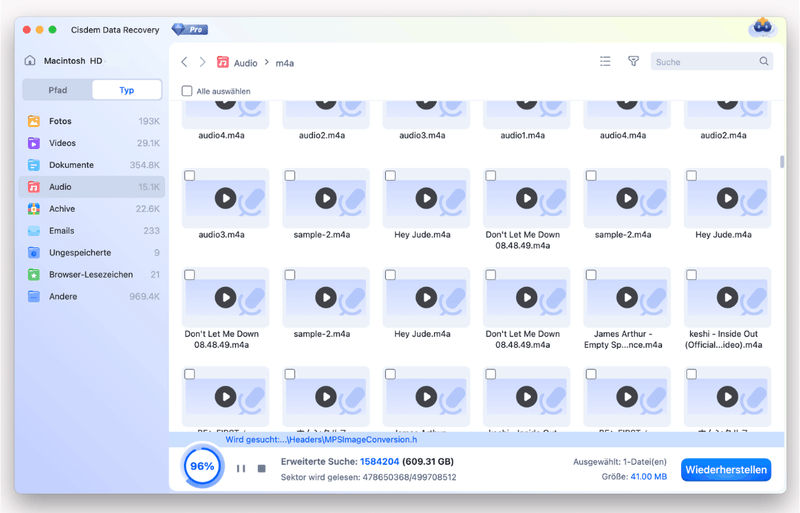The width and height of the screenshot is (800, 513).
Task: Click the home icon beside Macintosh HD
Action: [30, 61]
